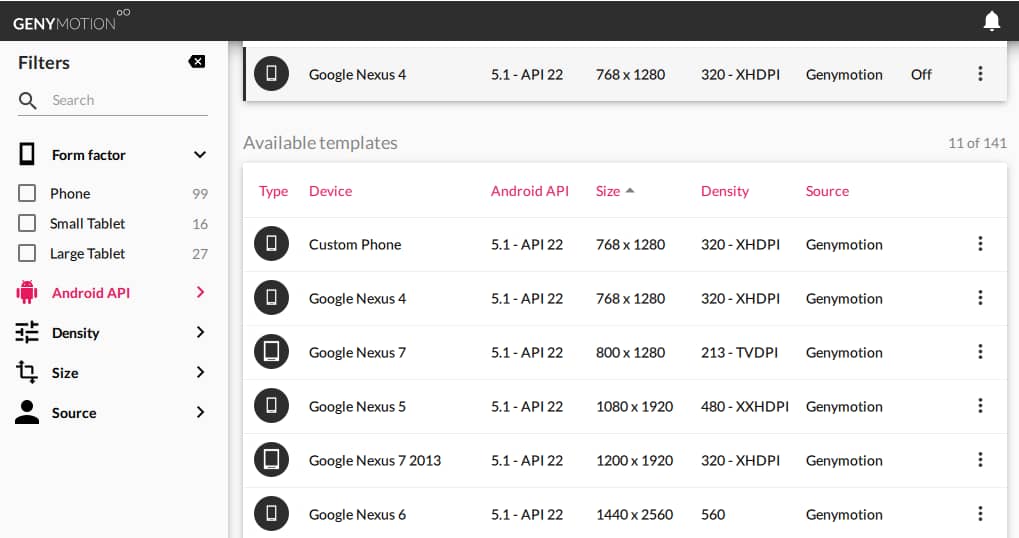Click the Off status of installed Nexus 4
1019x538 pixels.
[x=921, y=74]
